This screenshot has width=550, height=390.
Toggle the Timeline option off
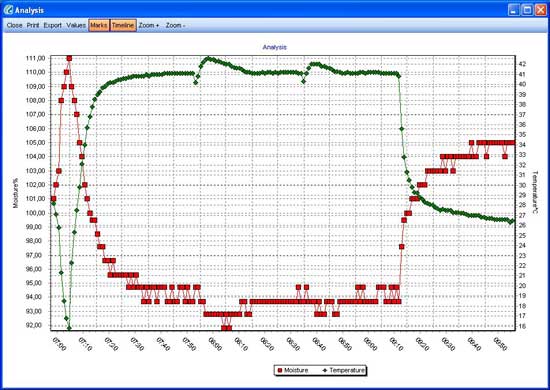point(123,25)
